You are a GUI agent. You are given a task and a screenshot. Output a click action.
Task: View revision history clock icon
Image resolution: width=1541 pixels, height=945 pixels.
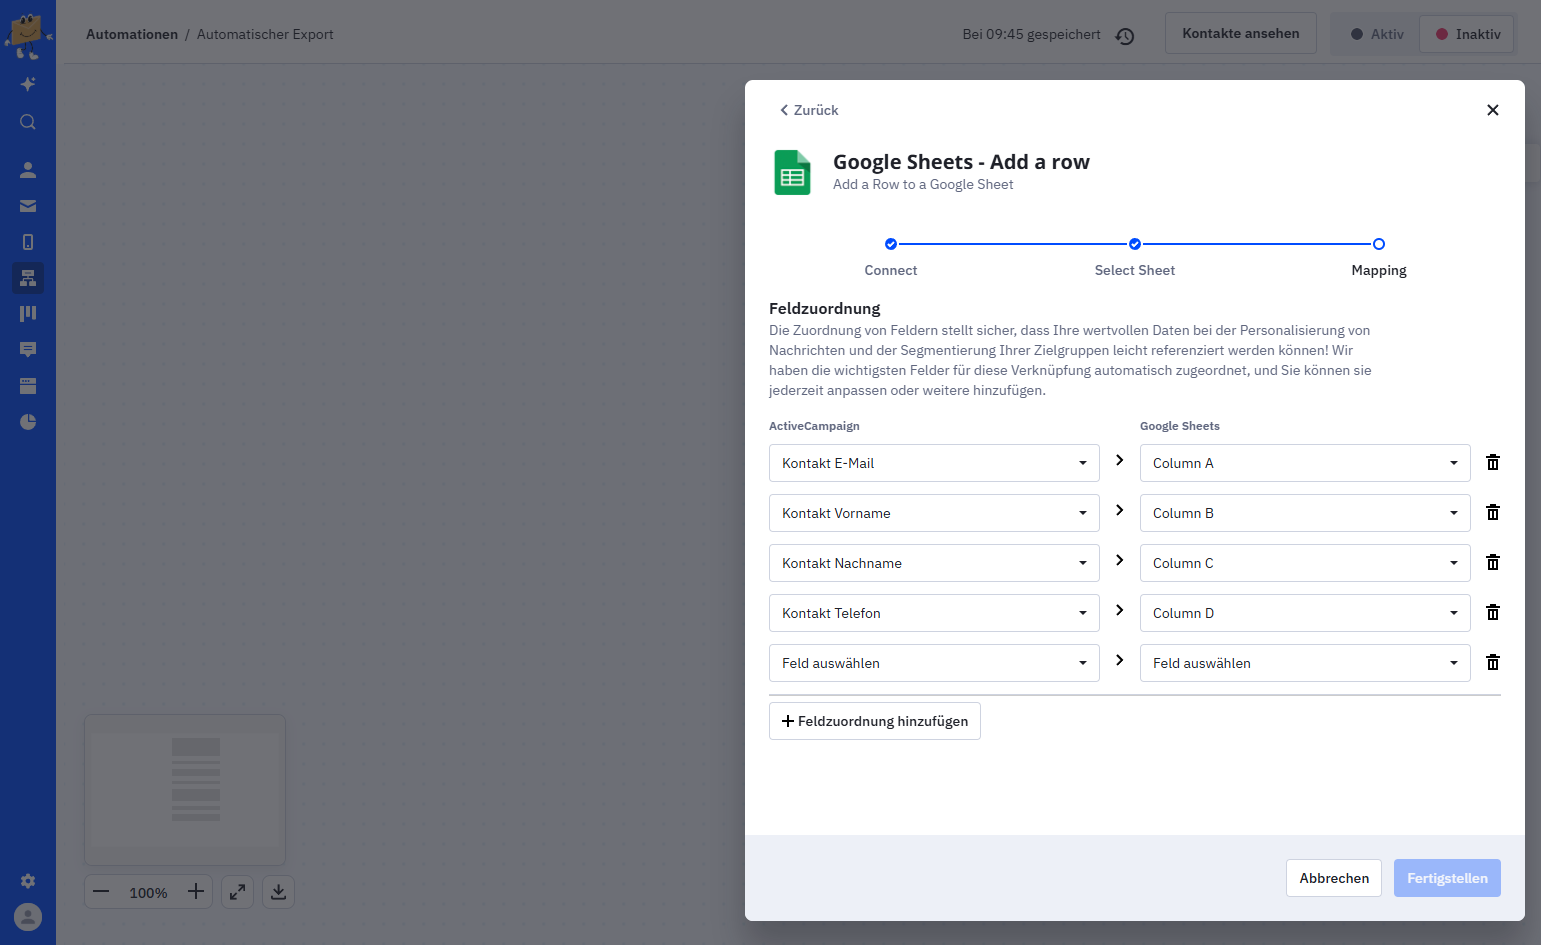point(1125,36)
